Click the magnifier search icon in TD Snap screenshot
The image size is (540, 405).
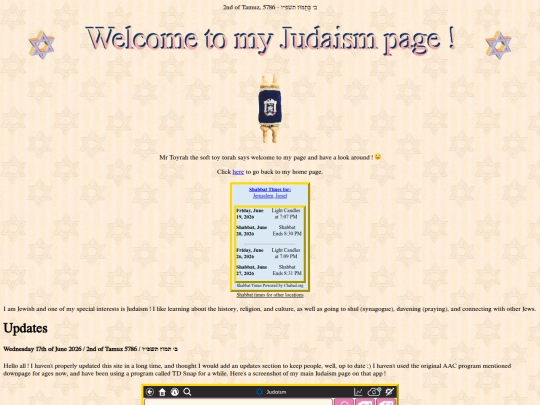click(x=187, y=392)
